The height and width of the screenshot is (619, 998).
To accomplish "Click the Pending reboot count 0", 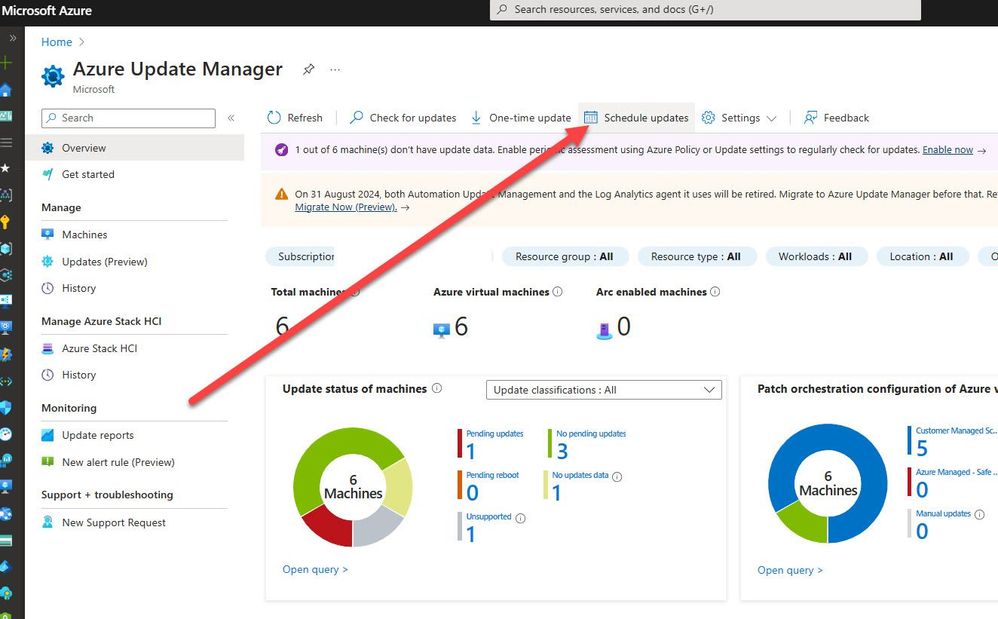I will 472,492.
